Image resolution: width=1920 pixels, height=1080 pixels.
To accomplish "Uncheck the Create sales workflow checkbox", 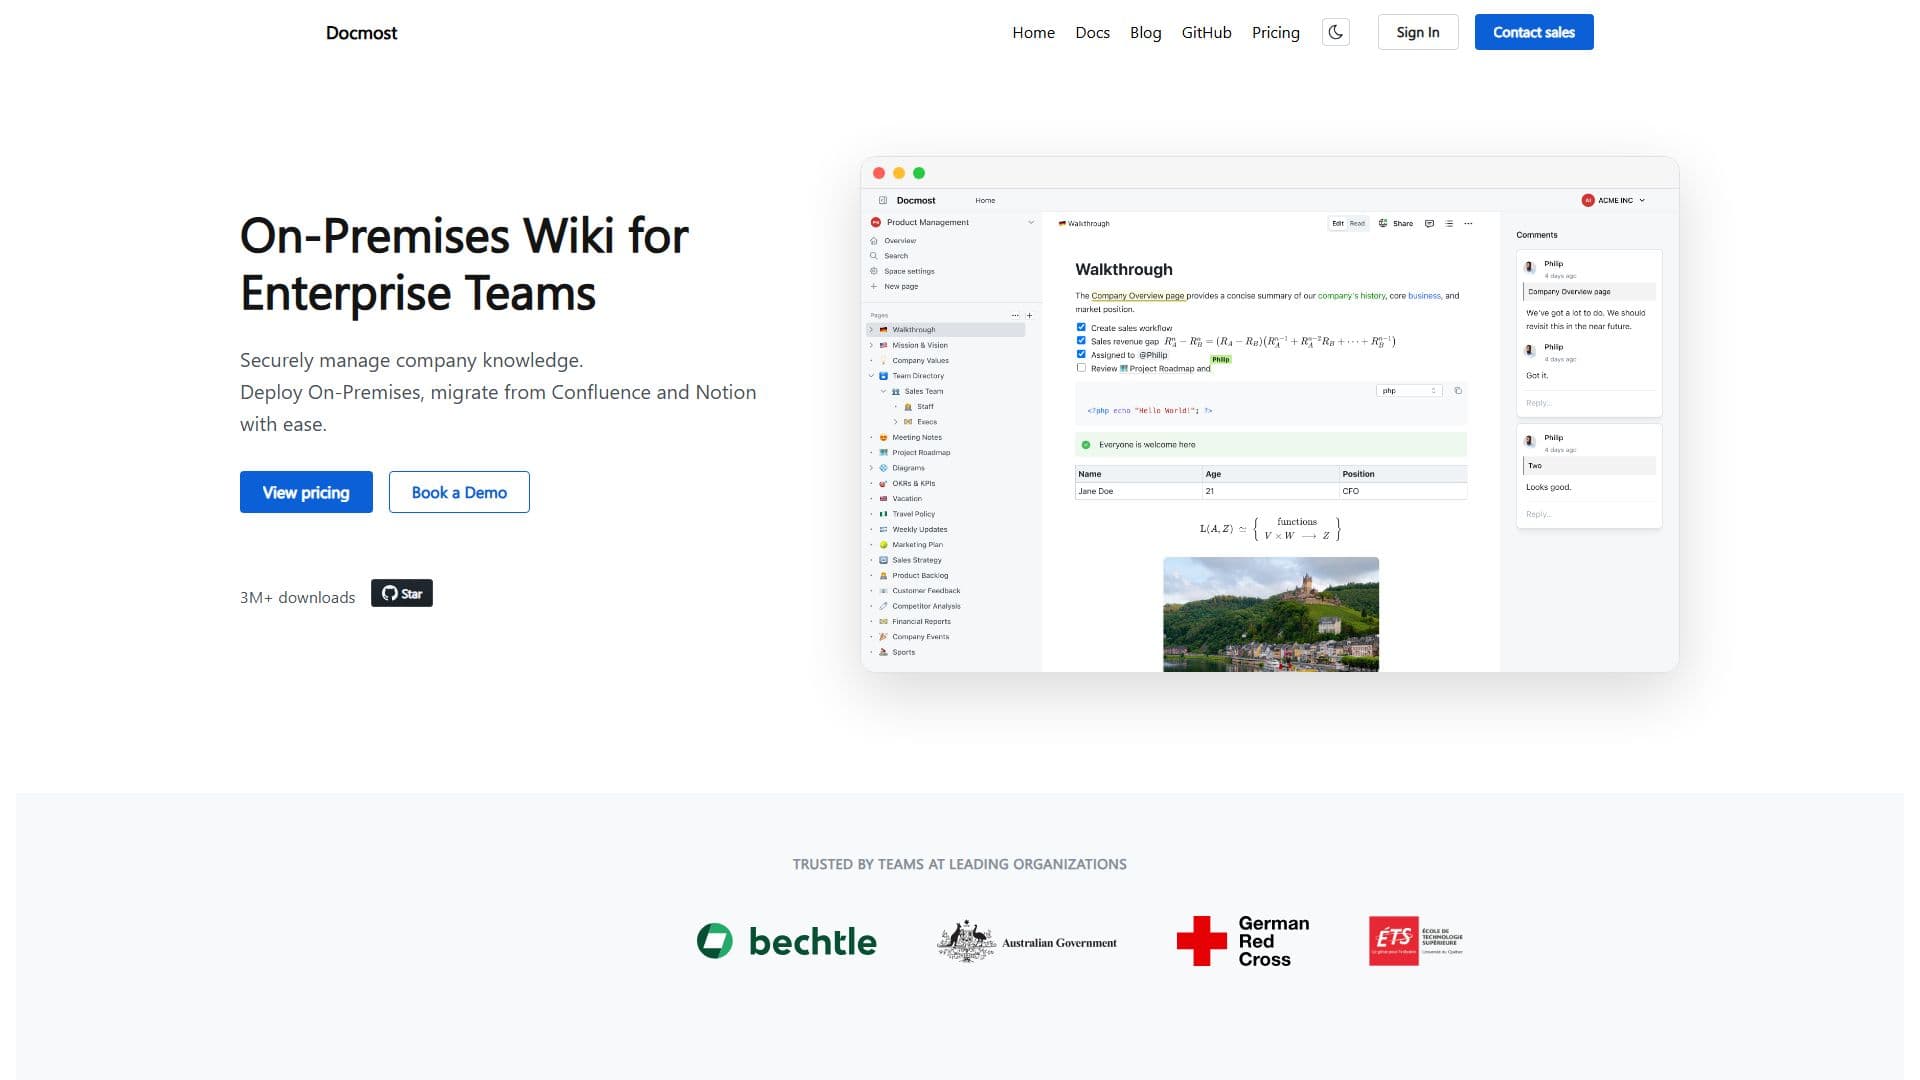I will click(x=1081, y=327).
